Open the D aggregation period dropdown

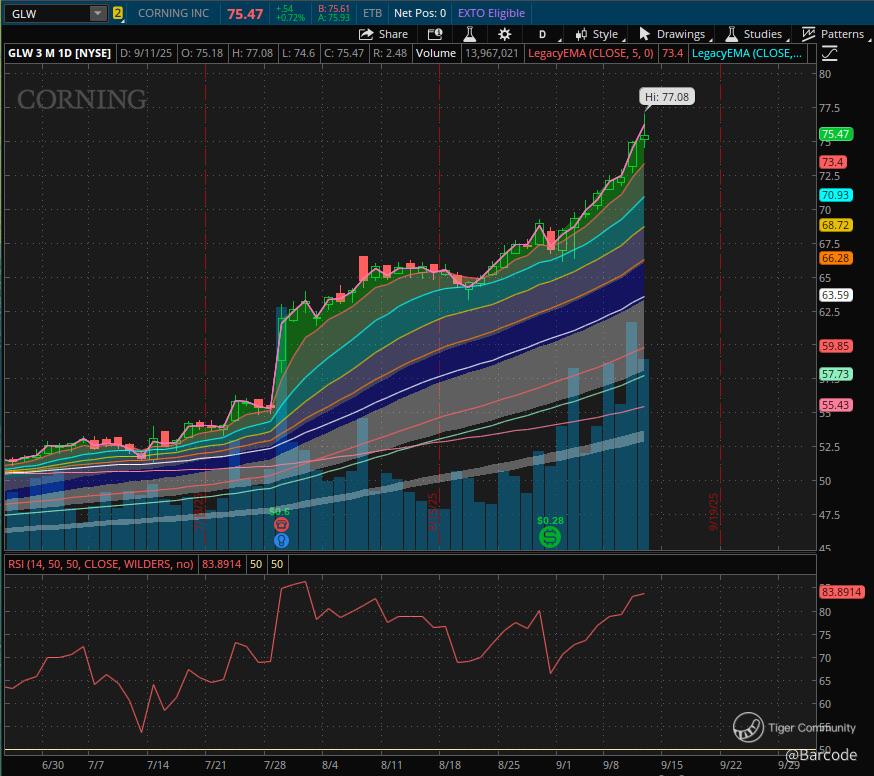click(x=542, y=34)
